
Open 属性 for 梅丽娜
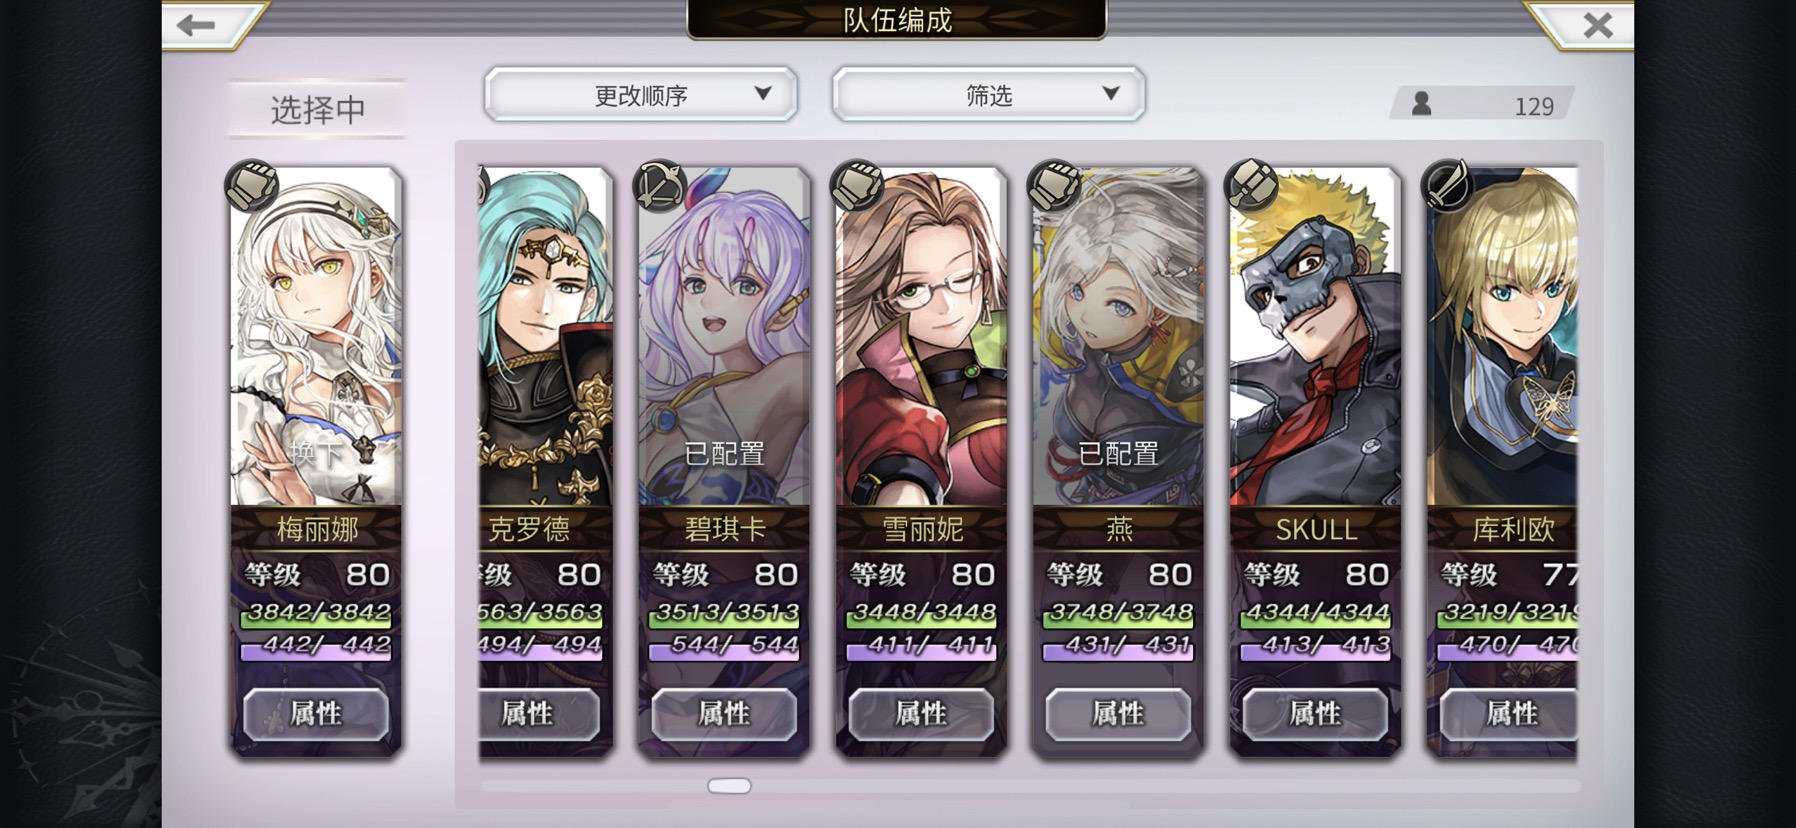click(316, 714)
